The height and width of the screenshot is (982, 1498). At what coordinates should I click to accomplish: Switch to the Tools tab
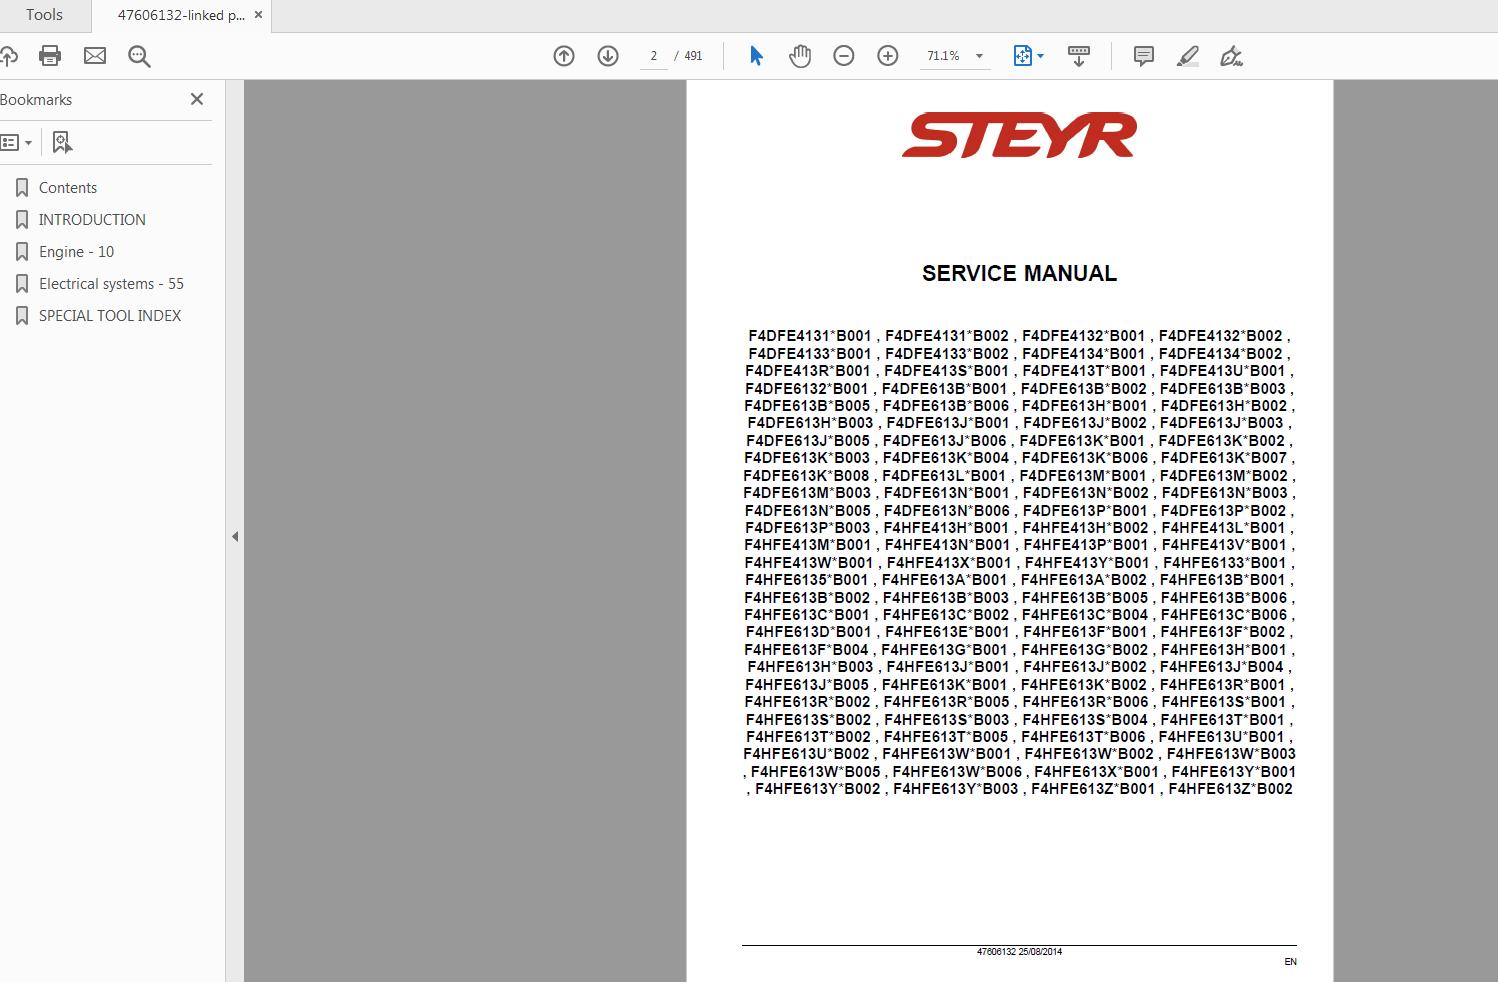pyautogui.click(x=44, y=15)
